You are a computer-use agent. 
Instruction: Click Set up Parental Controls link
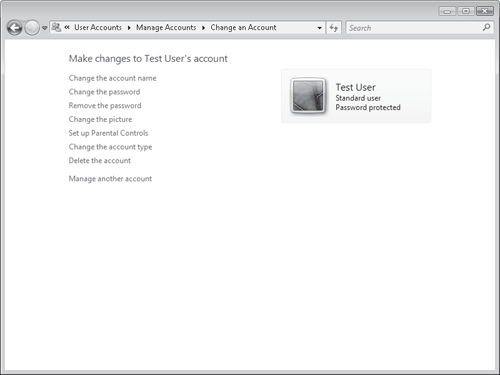click(x=108, y=133)
